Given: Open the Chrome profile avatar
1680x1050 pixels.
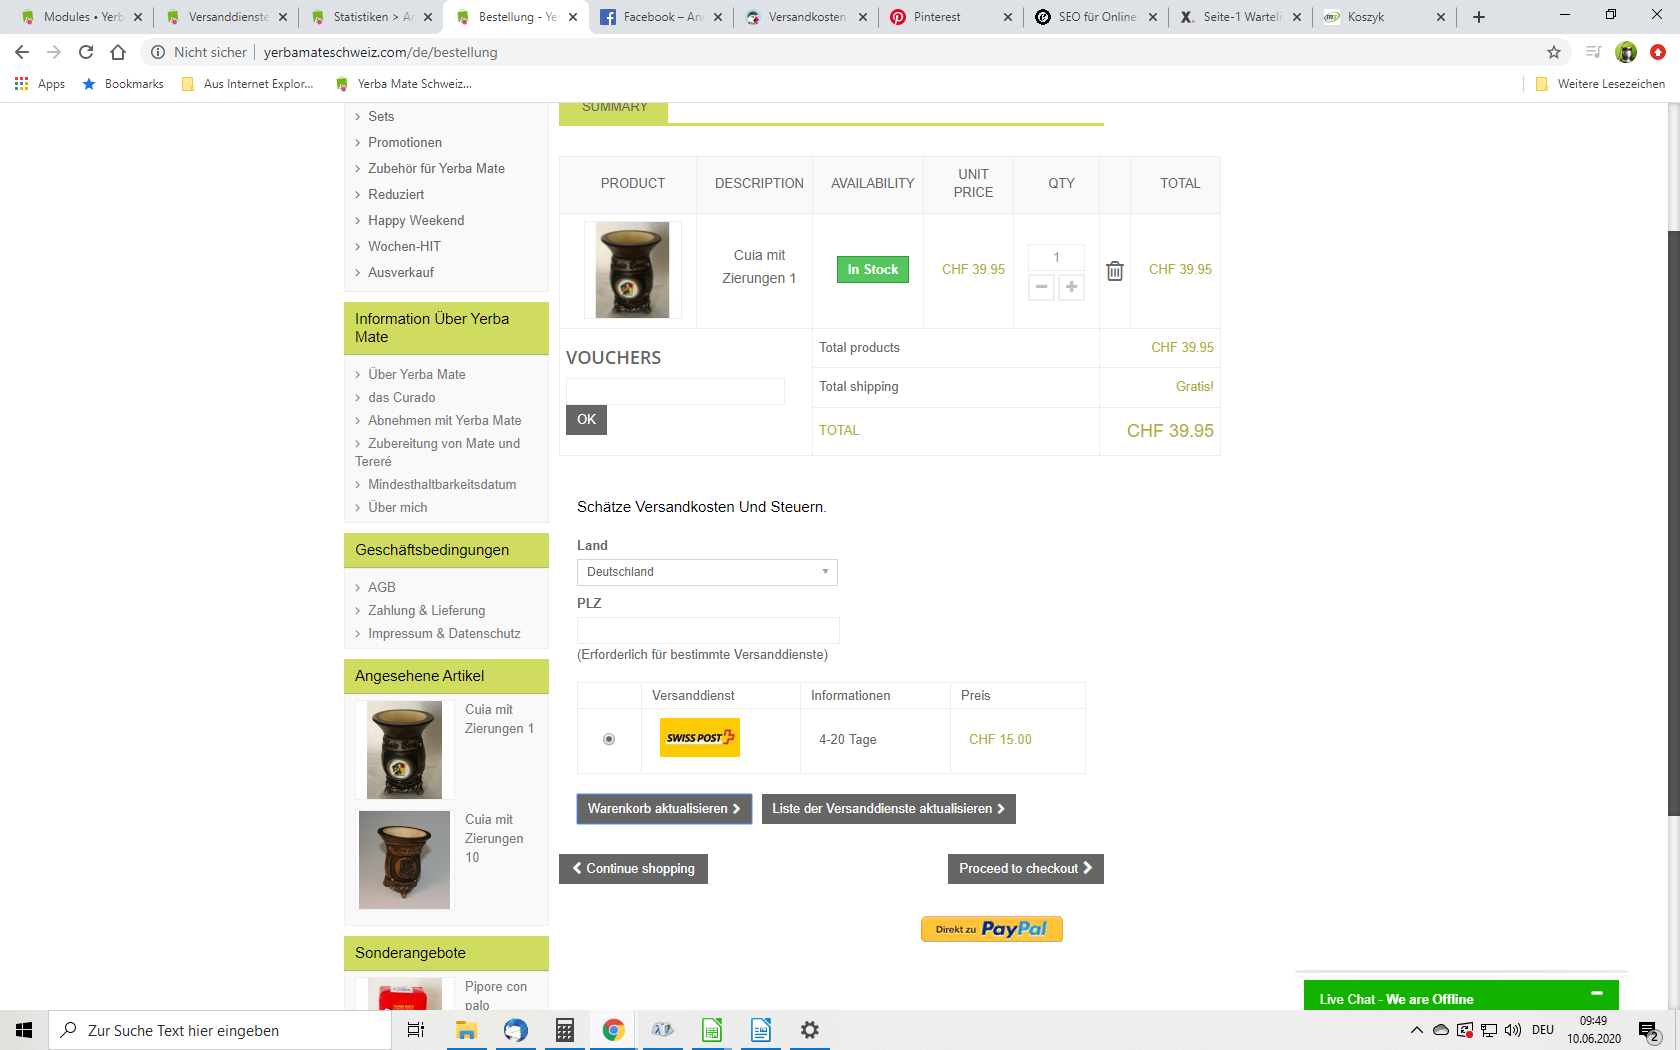Looking at the screenshot, I should (1627, 52).
